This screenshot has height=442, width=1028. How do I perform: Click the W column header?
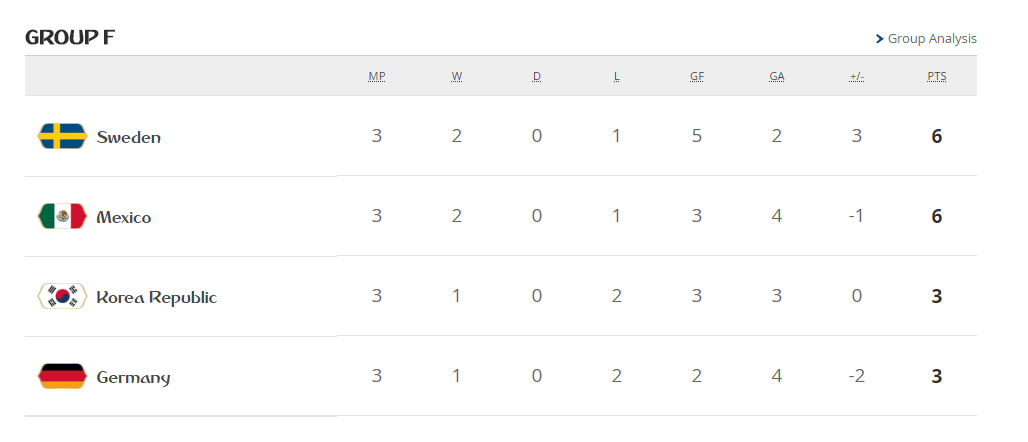point(457,76)
